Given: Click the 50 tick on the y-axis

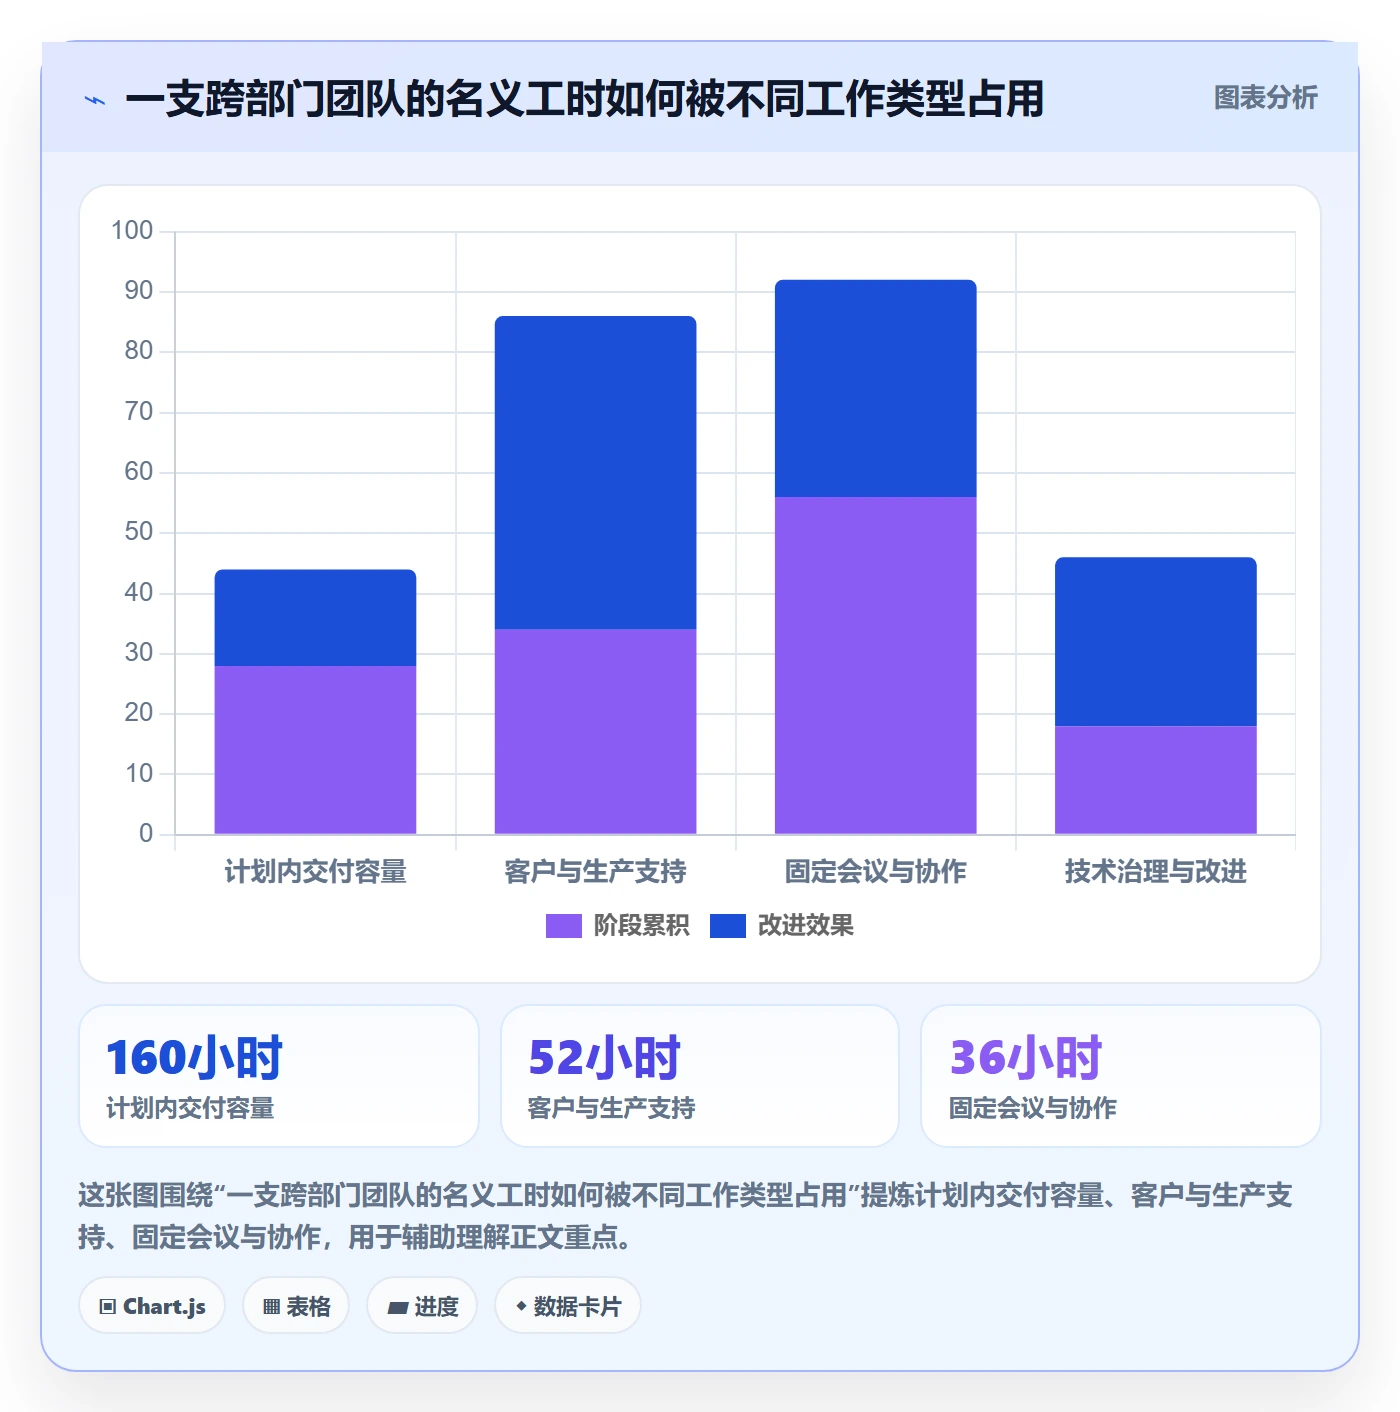Looking at the screenshot, I should pos(139,532).
